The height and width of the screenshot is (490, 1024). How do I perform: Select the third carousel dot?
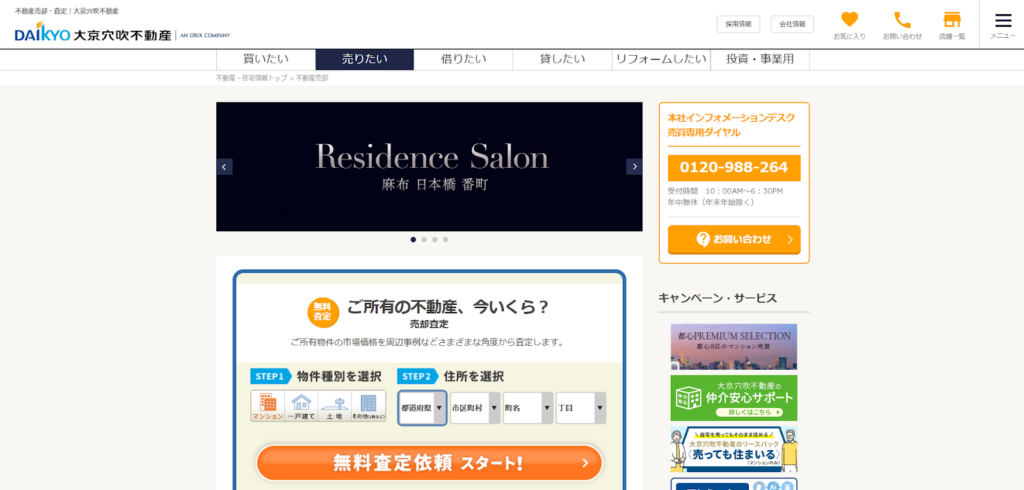click(434, 240)
